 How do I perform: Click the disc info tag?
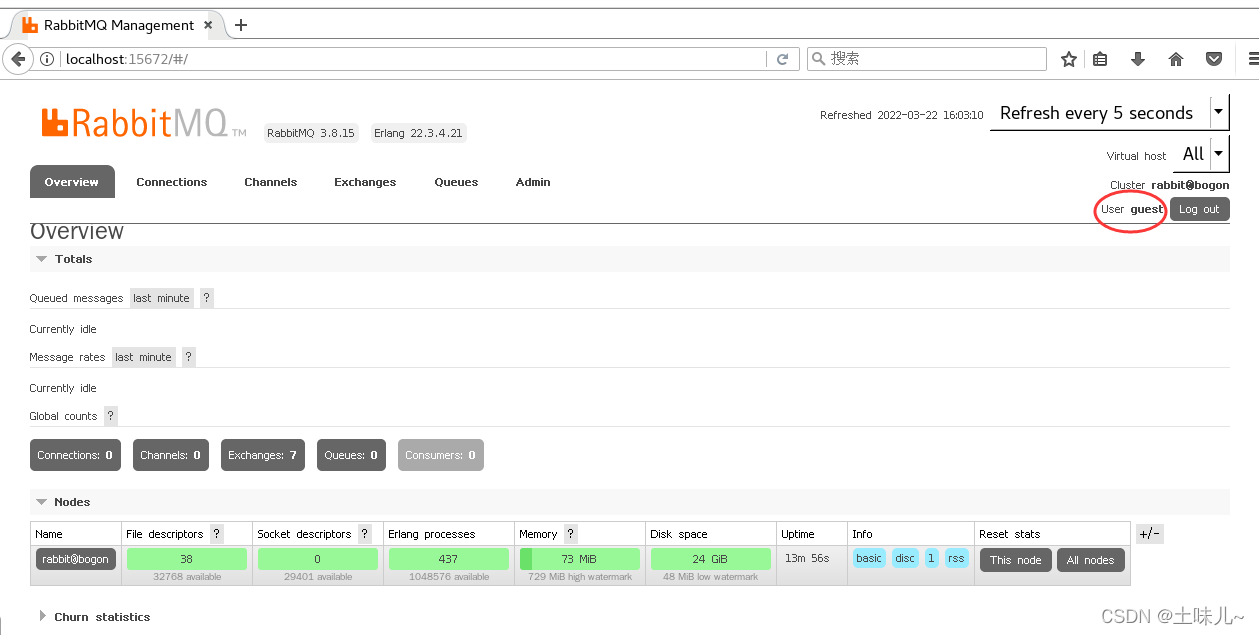coord(905,558)
